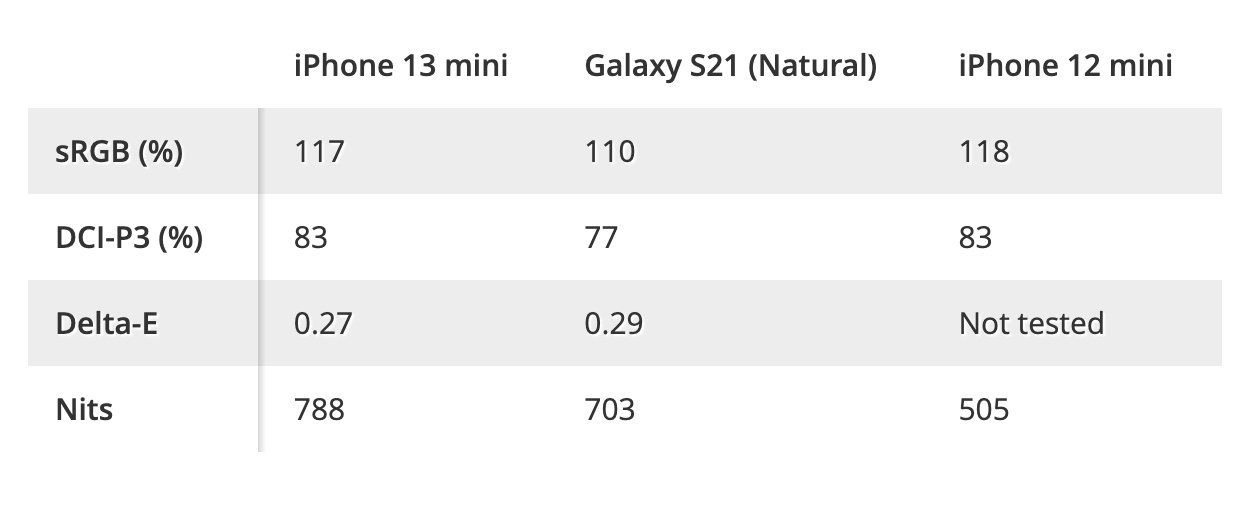The width and height of the screenshot is (1244, 506).
Task: Click the sRGB value 117
Action: click(319, 152)
